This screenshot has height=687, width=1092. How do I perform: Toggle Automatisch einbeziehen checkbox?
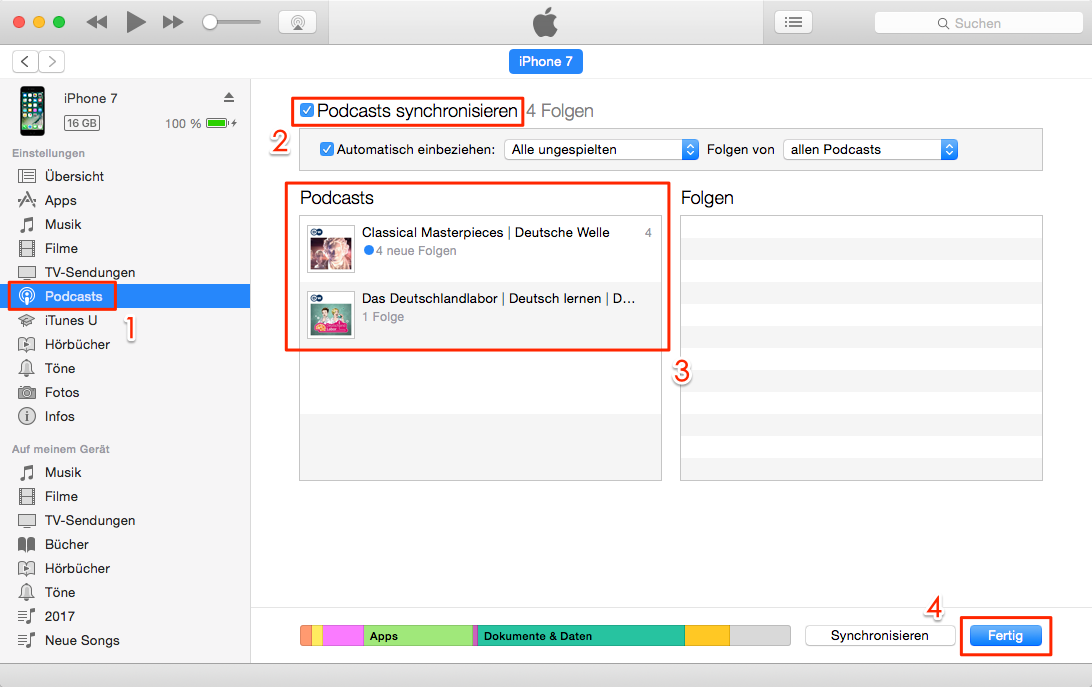pyautogui.click(x=327, y=149)
